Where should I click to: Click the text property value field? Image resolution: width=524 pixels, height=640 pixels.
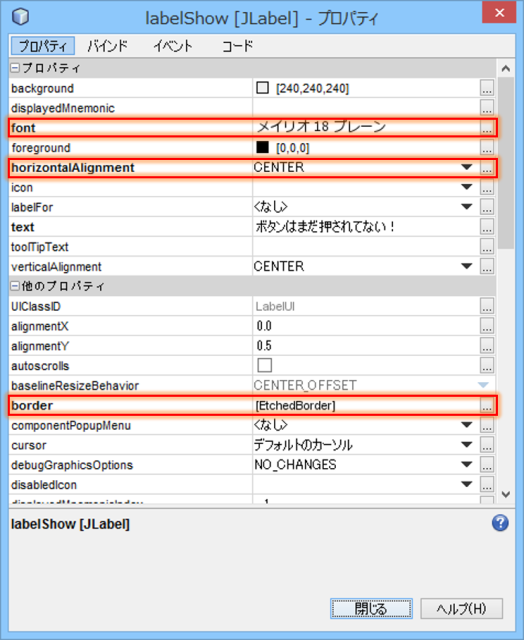tap(366, 227)
